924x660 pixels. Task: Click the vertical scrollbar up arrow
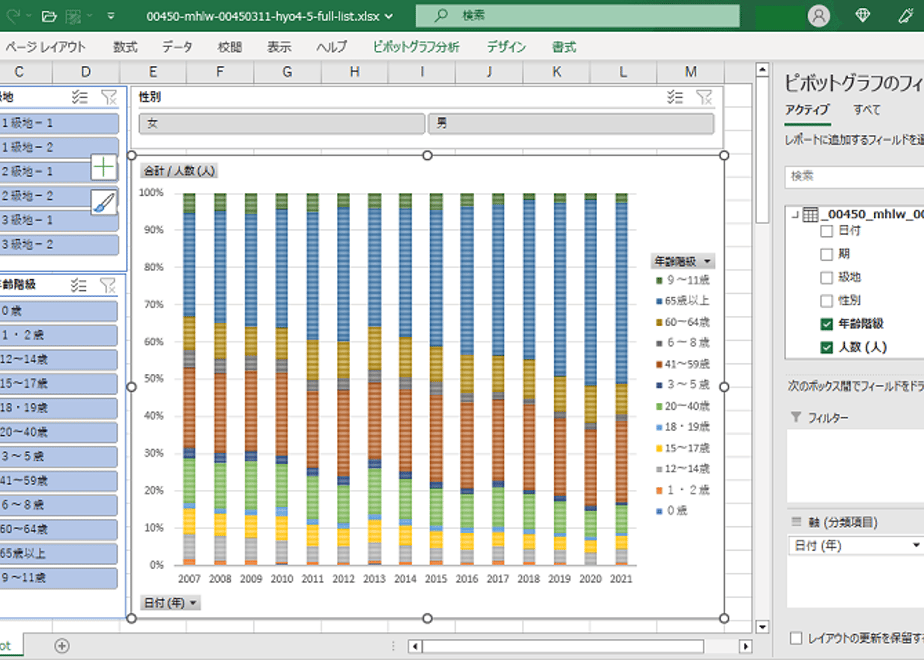[x=762, y=70]
